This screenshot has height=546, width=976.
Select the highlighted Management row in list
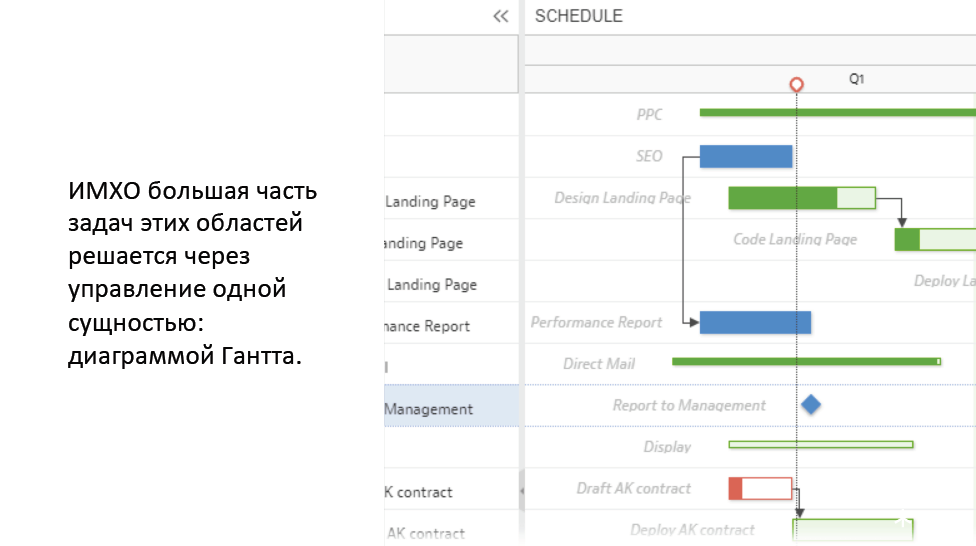click(x=451, y=405)
